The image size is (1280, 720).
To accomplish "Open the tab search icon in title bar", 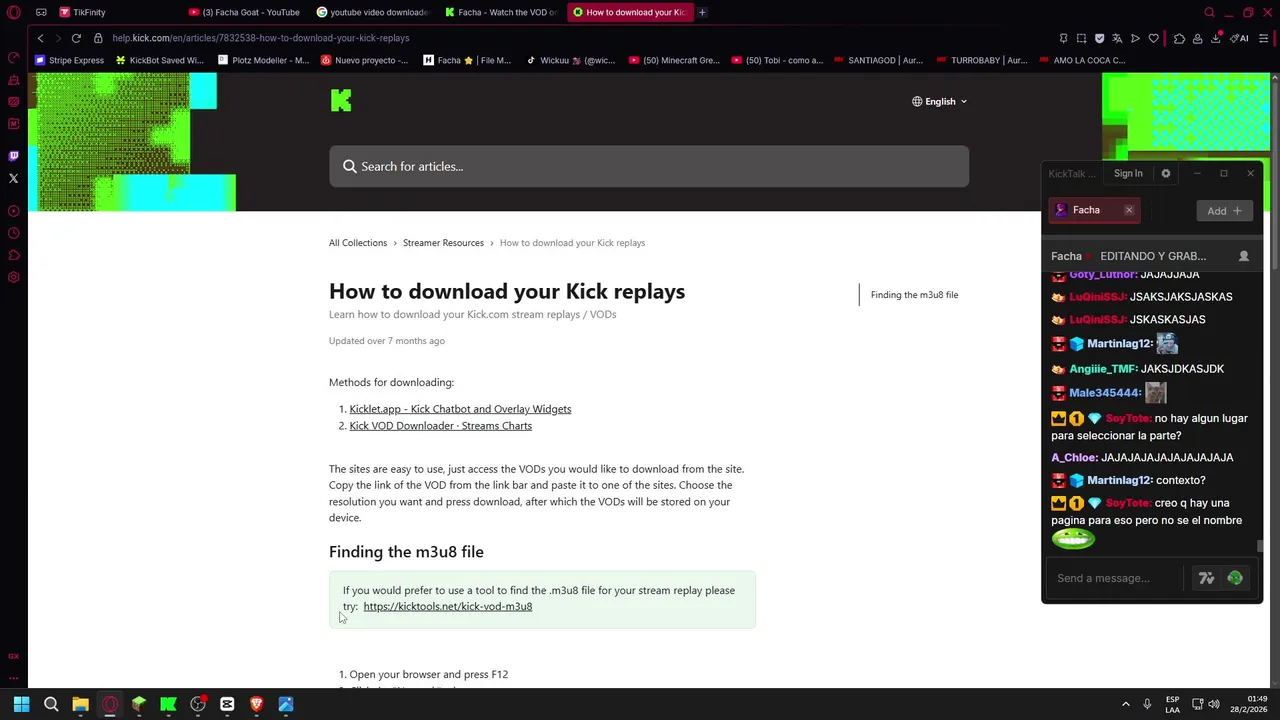I will [1209, 12].
